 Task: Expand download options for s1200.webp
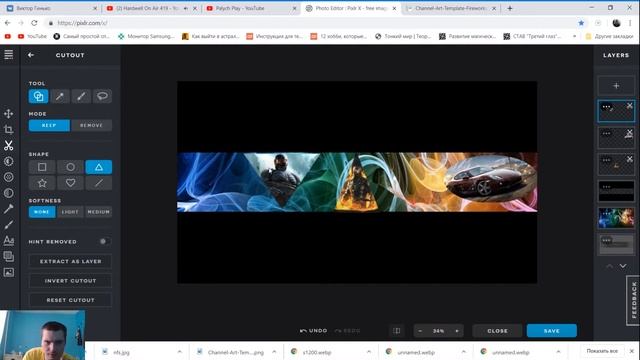click(369, 351)
